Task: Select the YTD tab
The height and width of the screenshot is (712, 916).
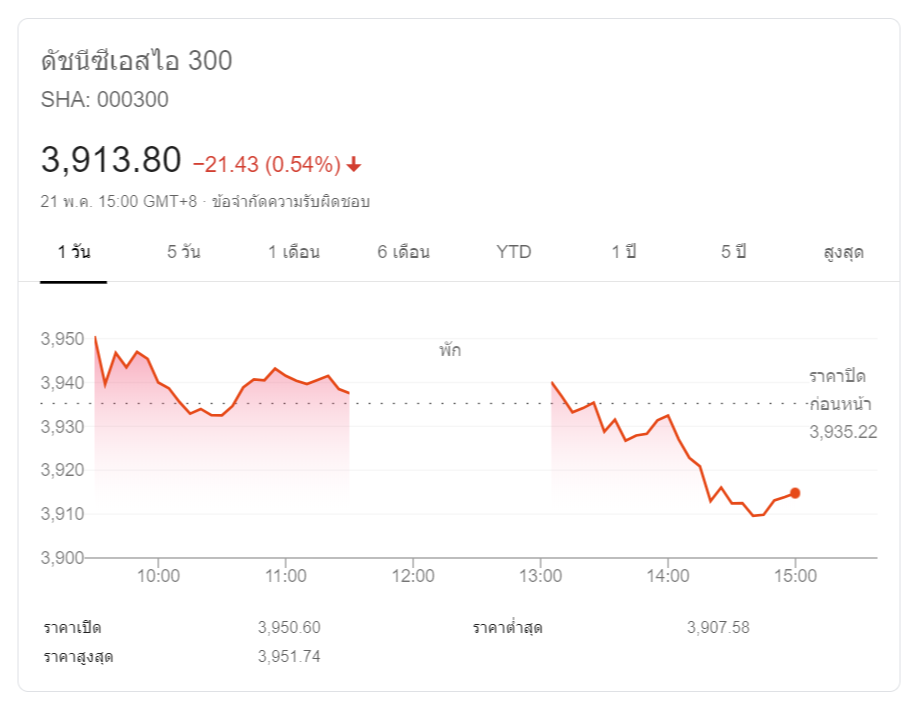Action: (x=514, y=252)
